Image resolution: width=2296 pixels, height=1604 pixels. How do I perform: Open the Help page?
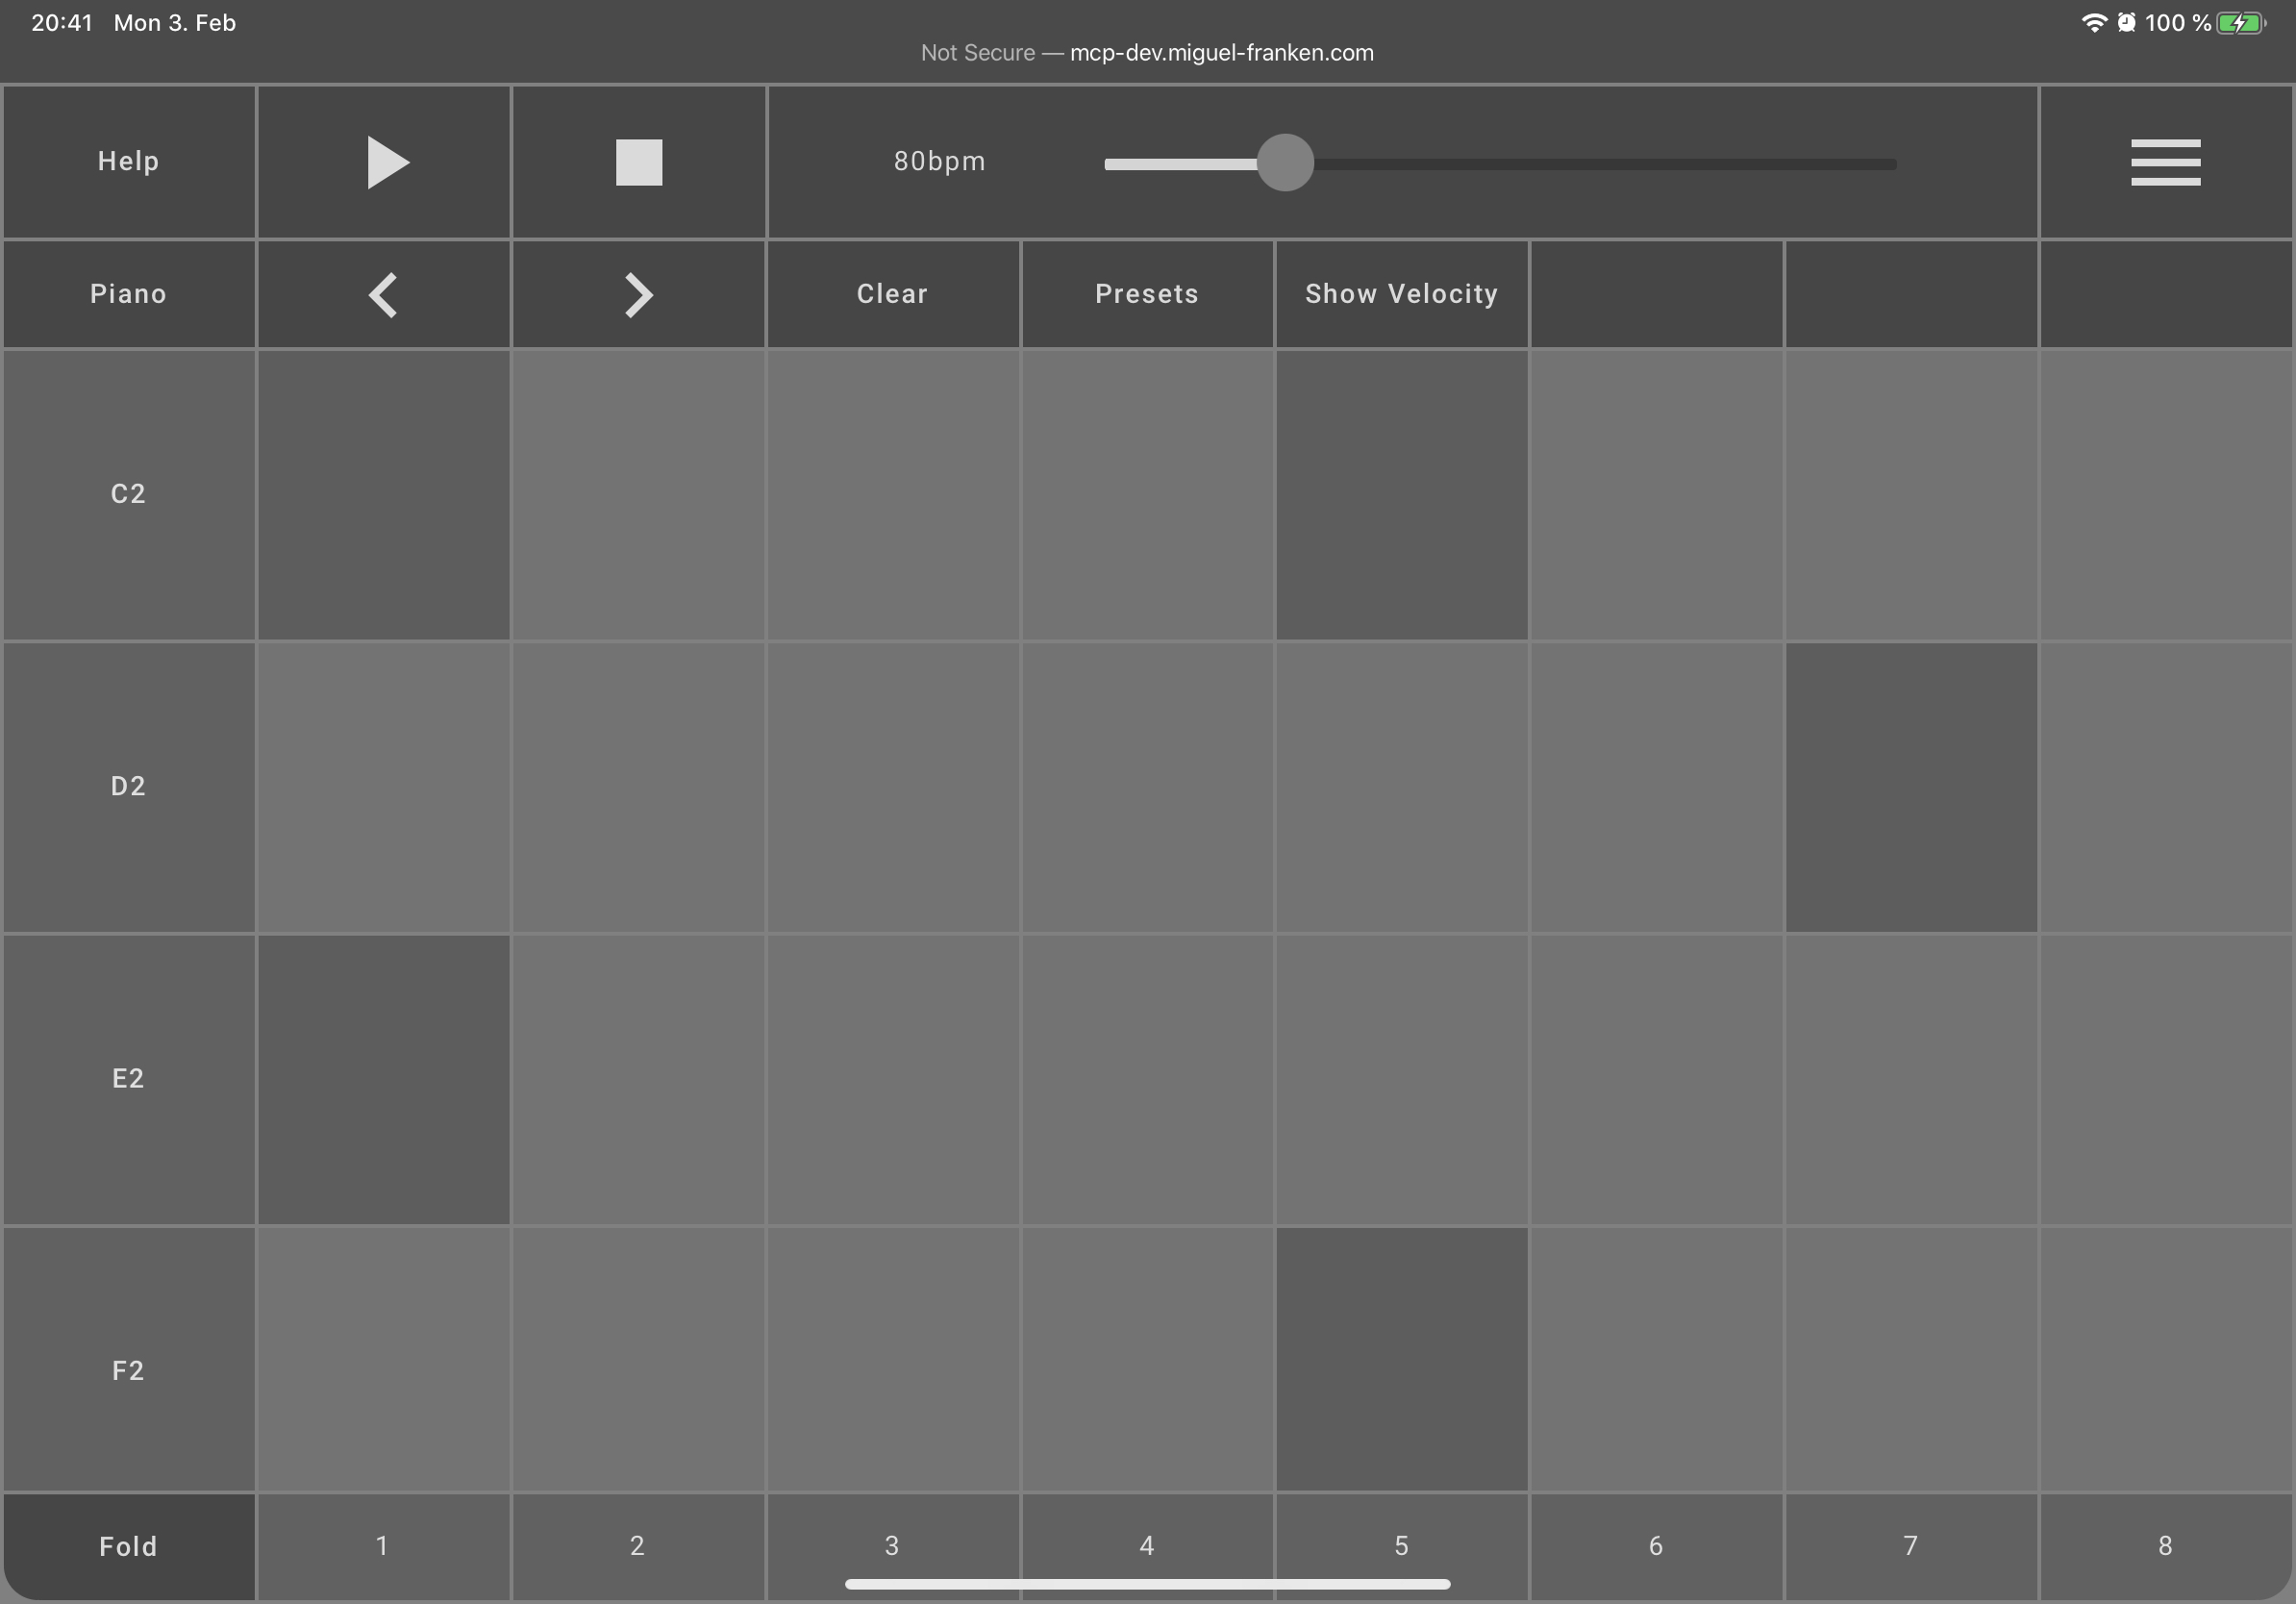(x=128, y=162)
